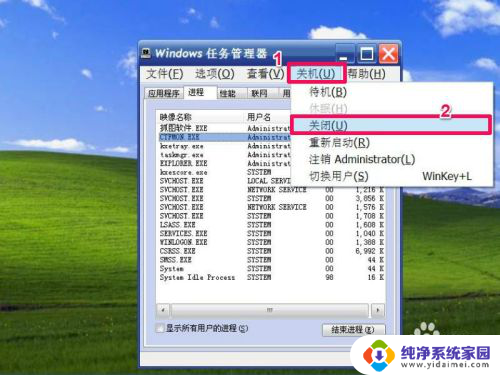Click the 6,992 K memory value

pos(370,251)
